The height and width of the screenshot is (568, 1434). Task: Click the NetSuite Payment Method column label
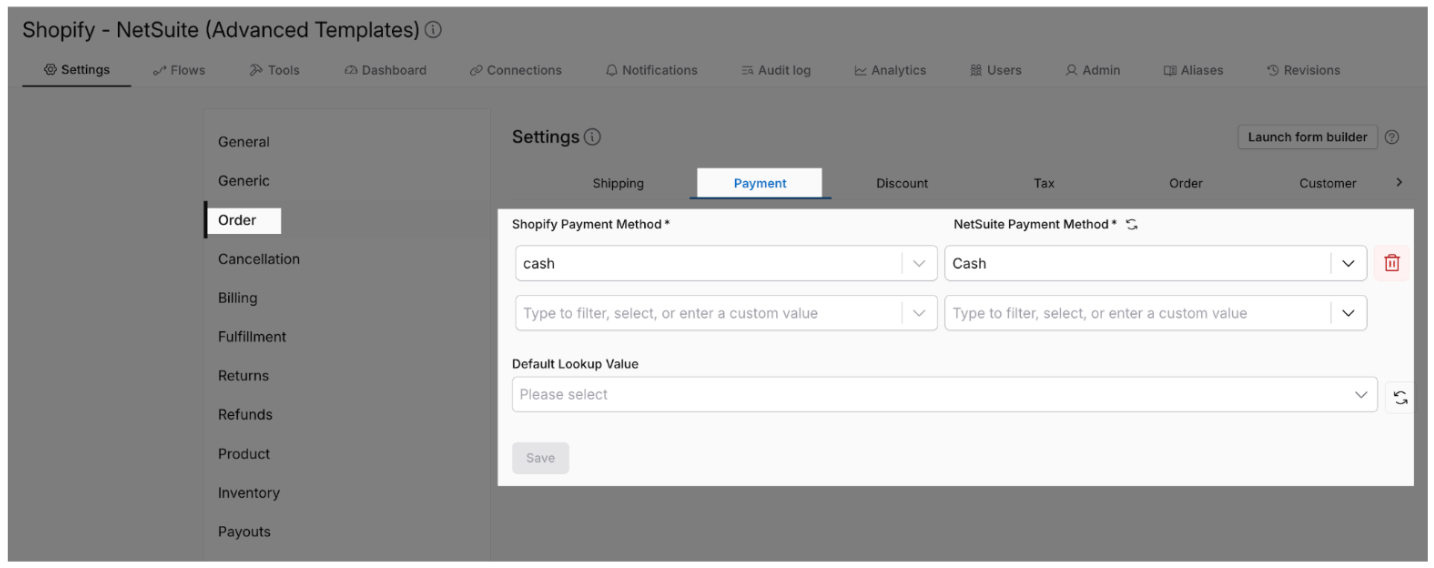(x=1035, y=224)
